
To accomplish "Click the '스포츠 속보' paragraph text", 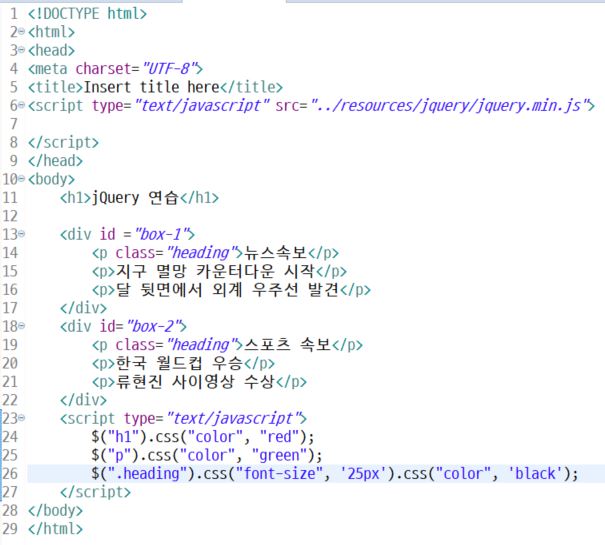I will 288,345.
